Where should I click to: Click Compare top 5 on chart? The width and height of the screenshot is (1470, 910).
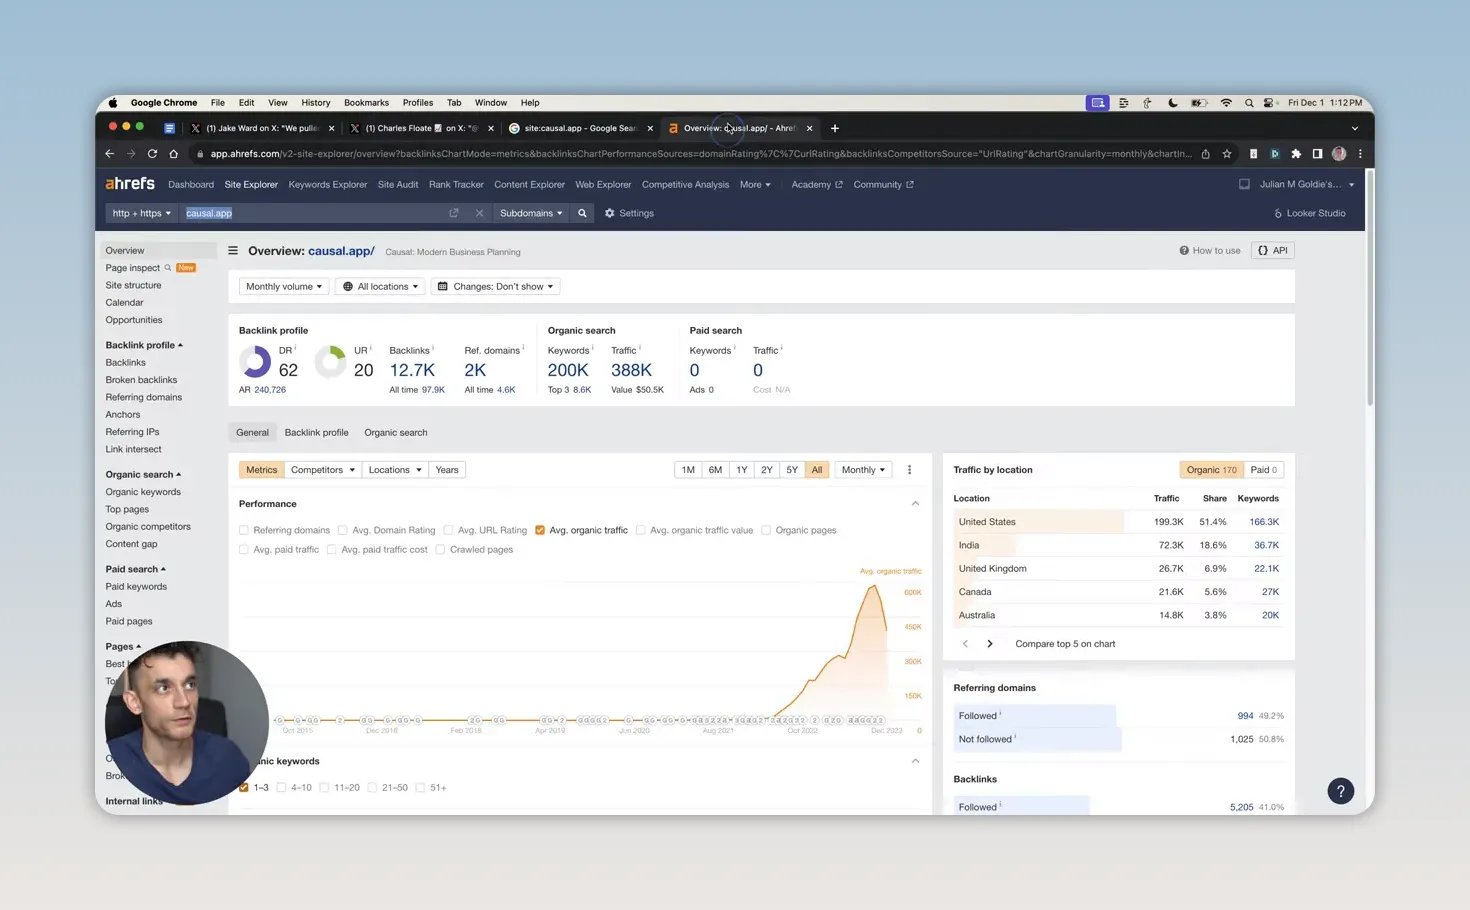[1065, 644]
